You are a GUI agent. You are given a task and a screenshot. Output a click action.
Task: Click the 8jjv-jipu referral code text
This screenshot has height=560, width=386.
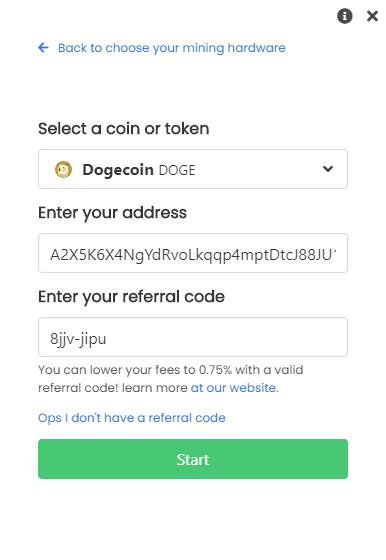78,339
